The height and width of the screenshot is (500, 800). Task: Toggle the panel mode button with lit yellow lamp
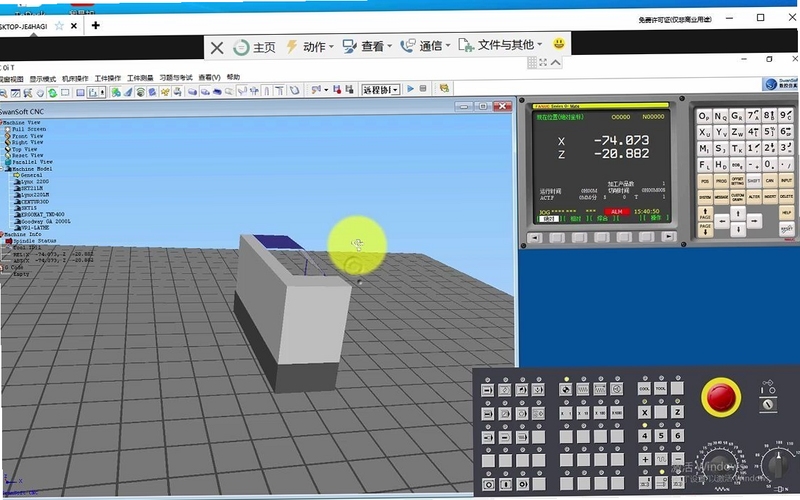click(566, 390)
